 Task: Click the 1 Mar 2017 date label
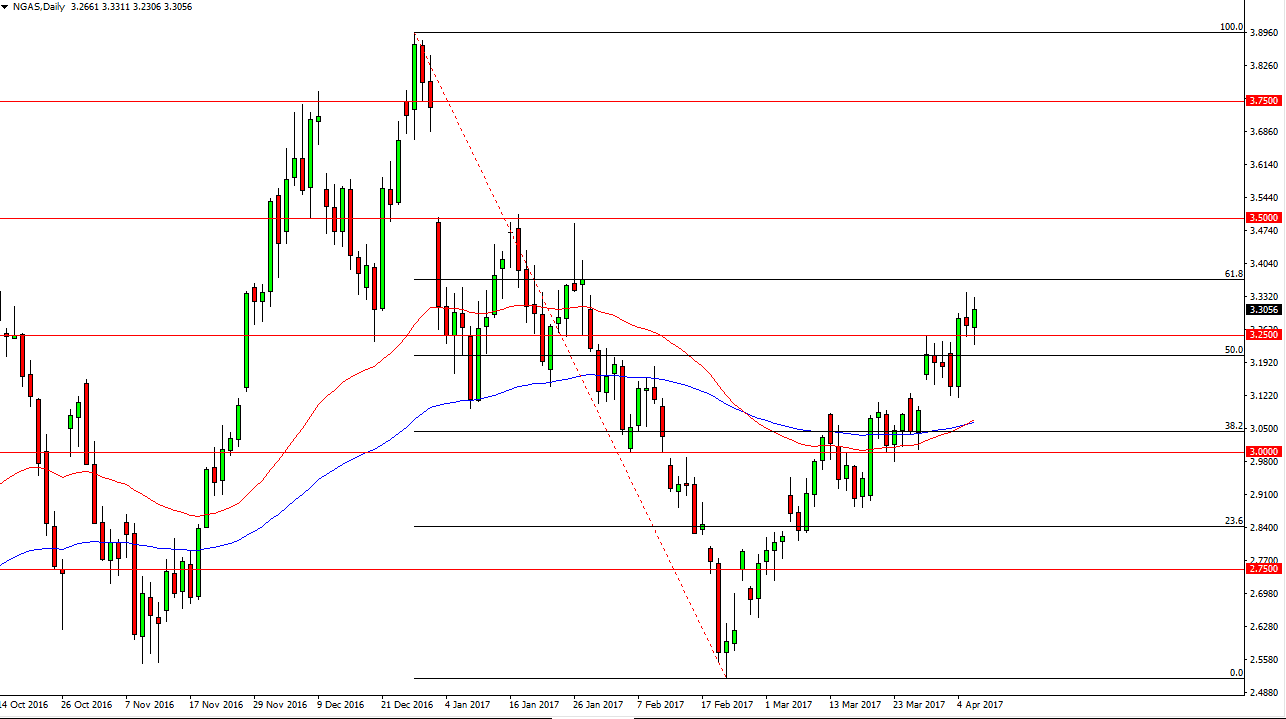point(789,704)
